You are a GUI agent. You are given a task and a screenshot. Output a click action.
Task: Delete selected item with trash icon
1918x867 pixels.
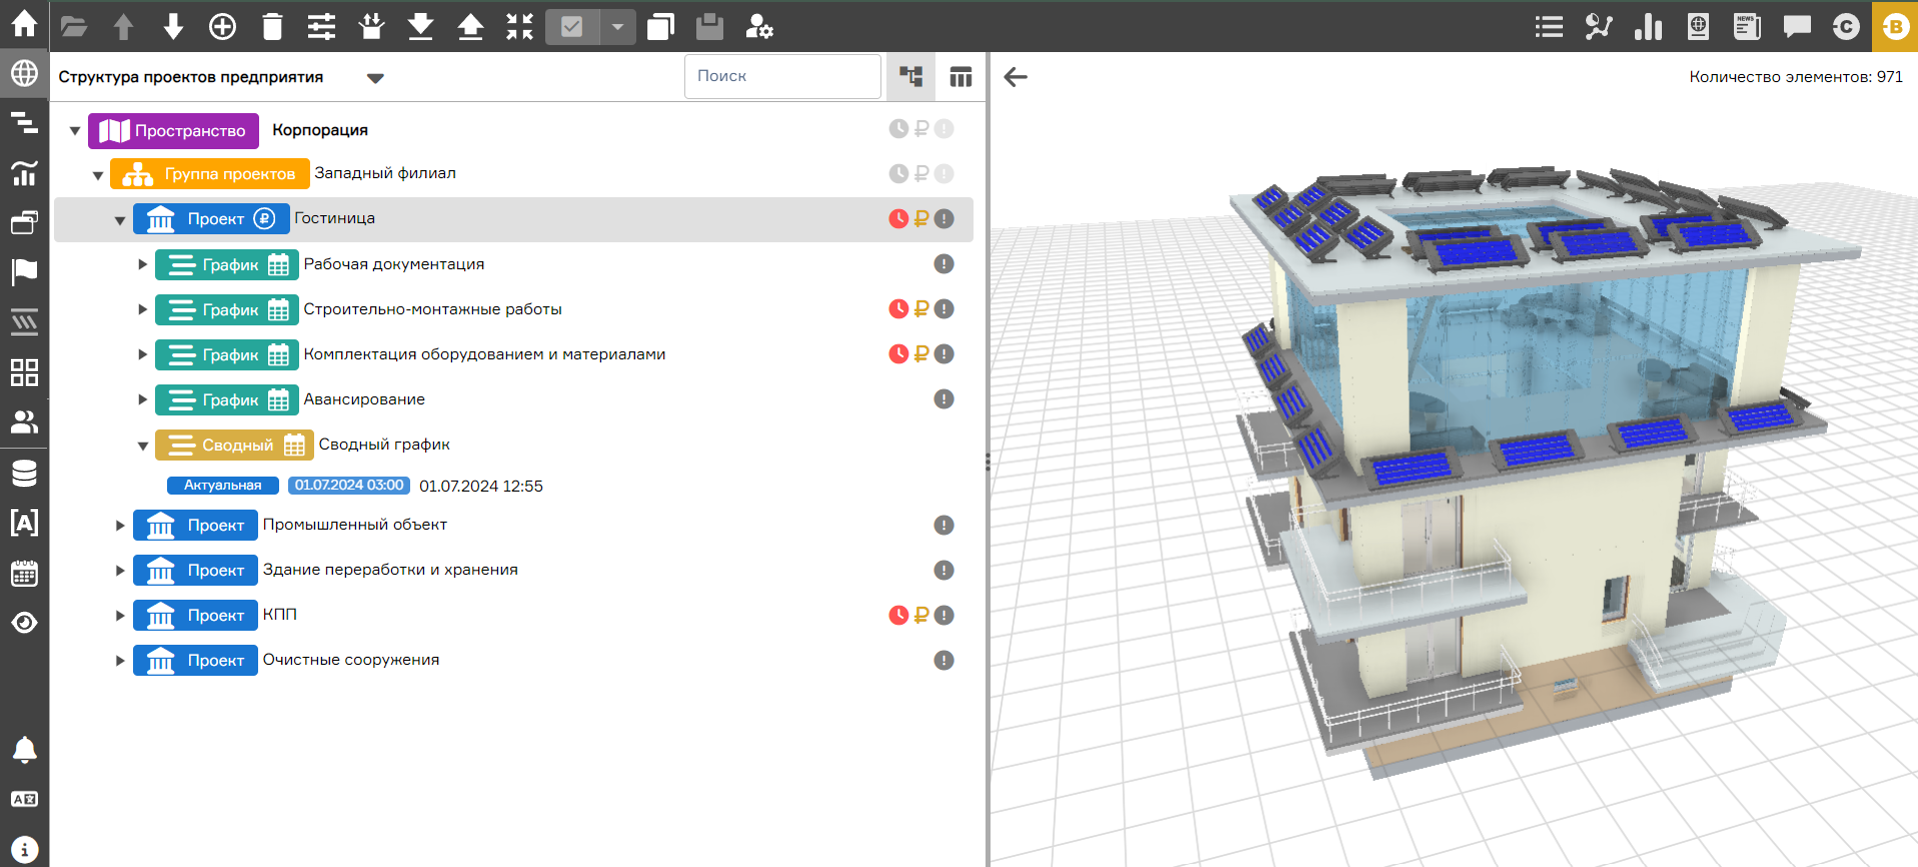click(272, 26)
